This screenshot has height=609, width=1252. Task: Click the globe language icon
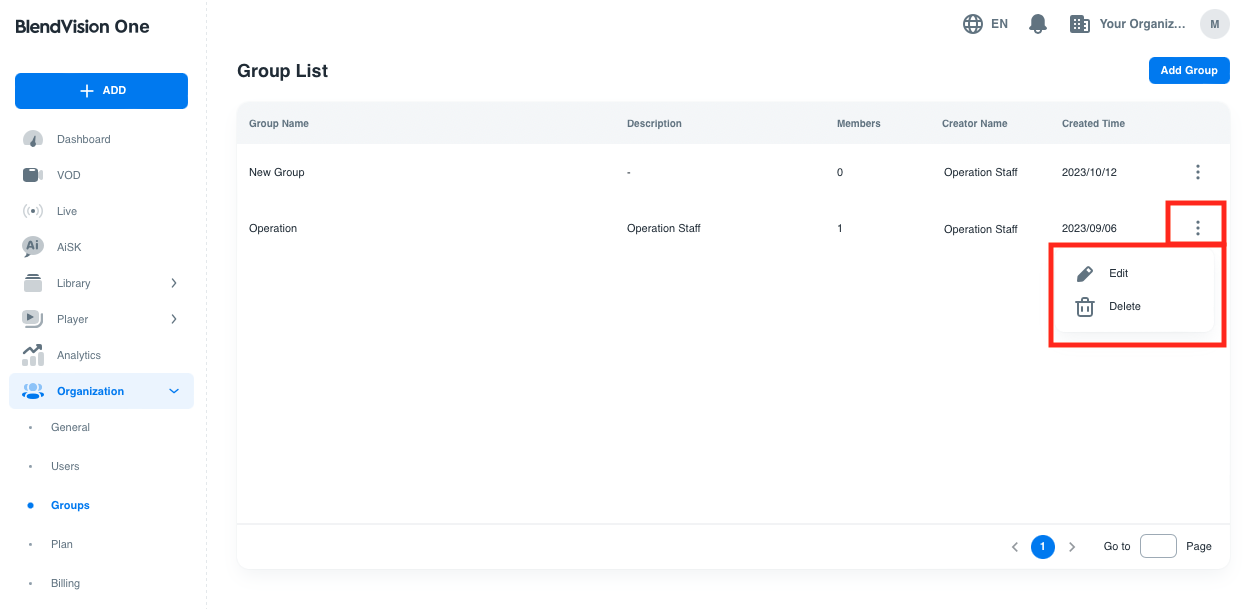click(x=973, y=24)
